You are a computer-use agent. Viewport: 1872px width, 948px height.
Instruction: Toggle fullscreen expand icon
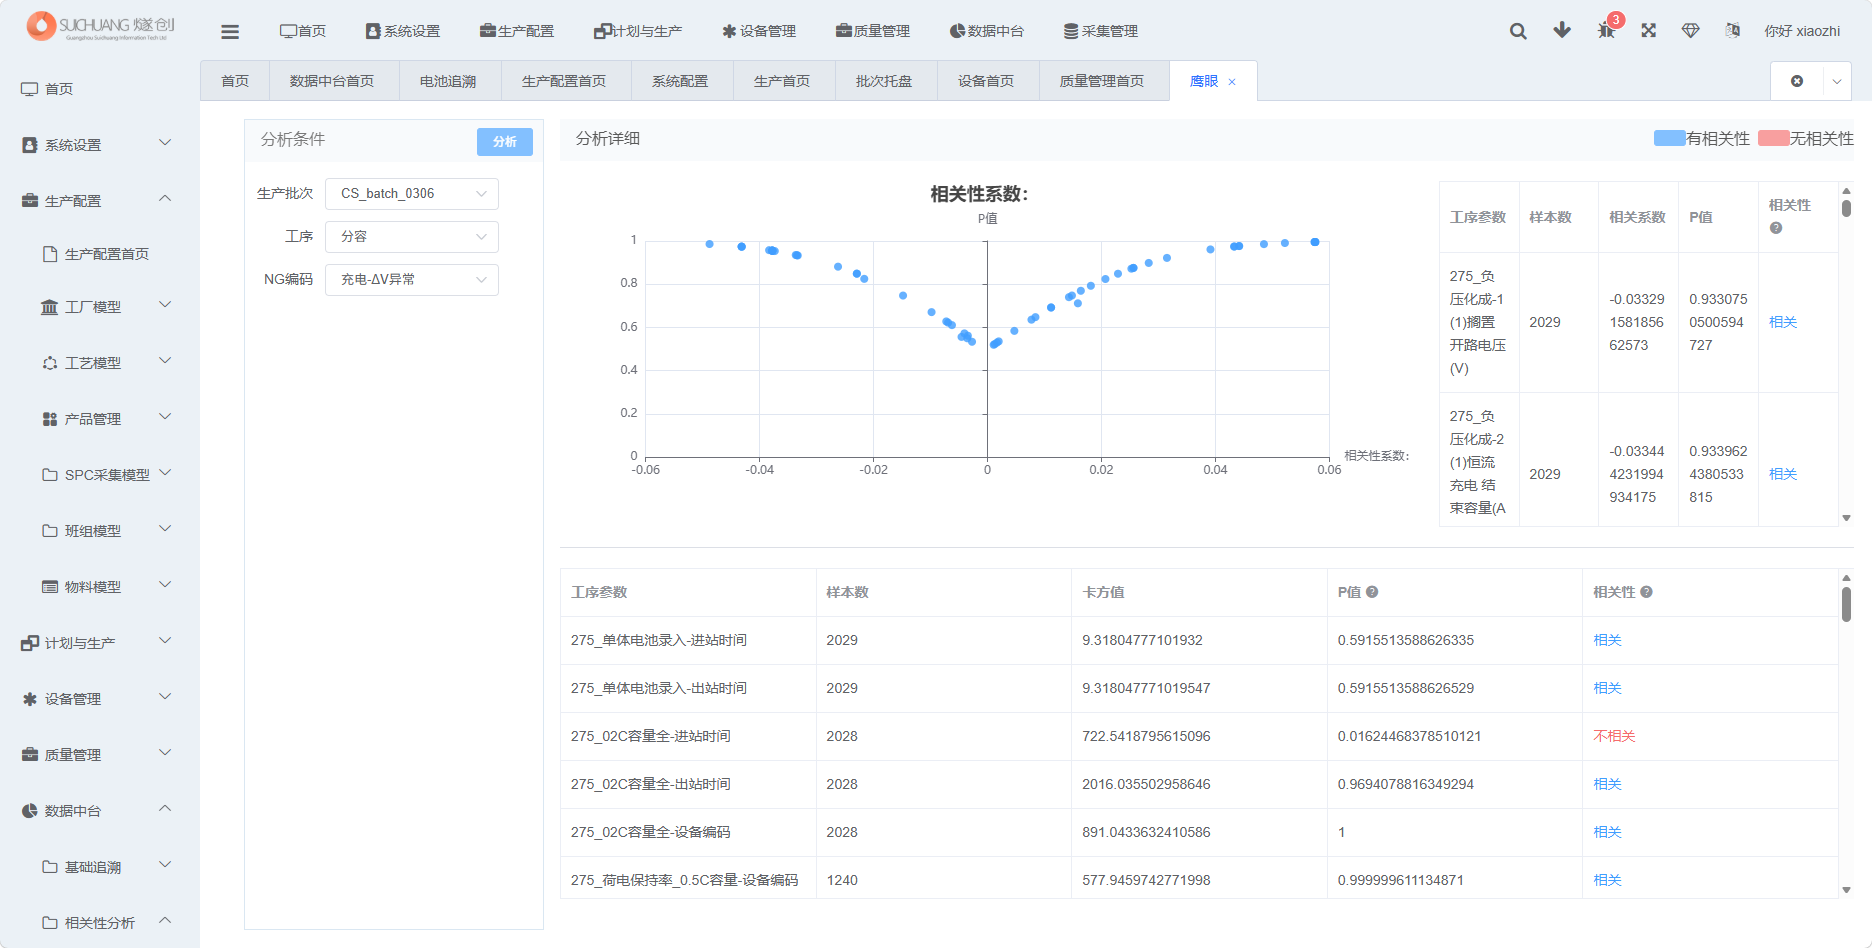pyautogui.click(x=1649, y=31)
